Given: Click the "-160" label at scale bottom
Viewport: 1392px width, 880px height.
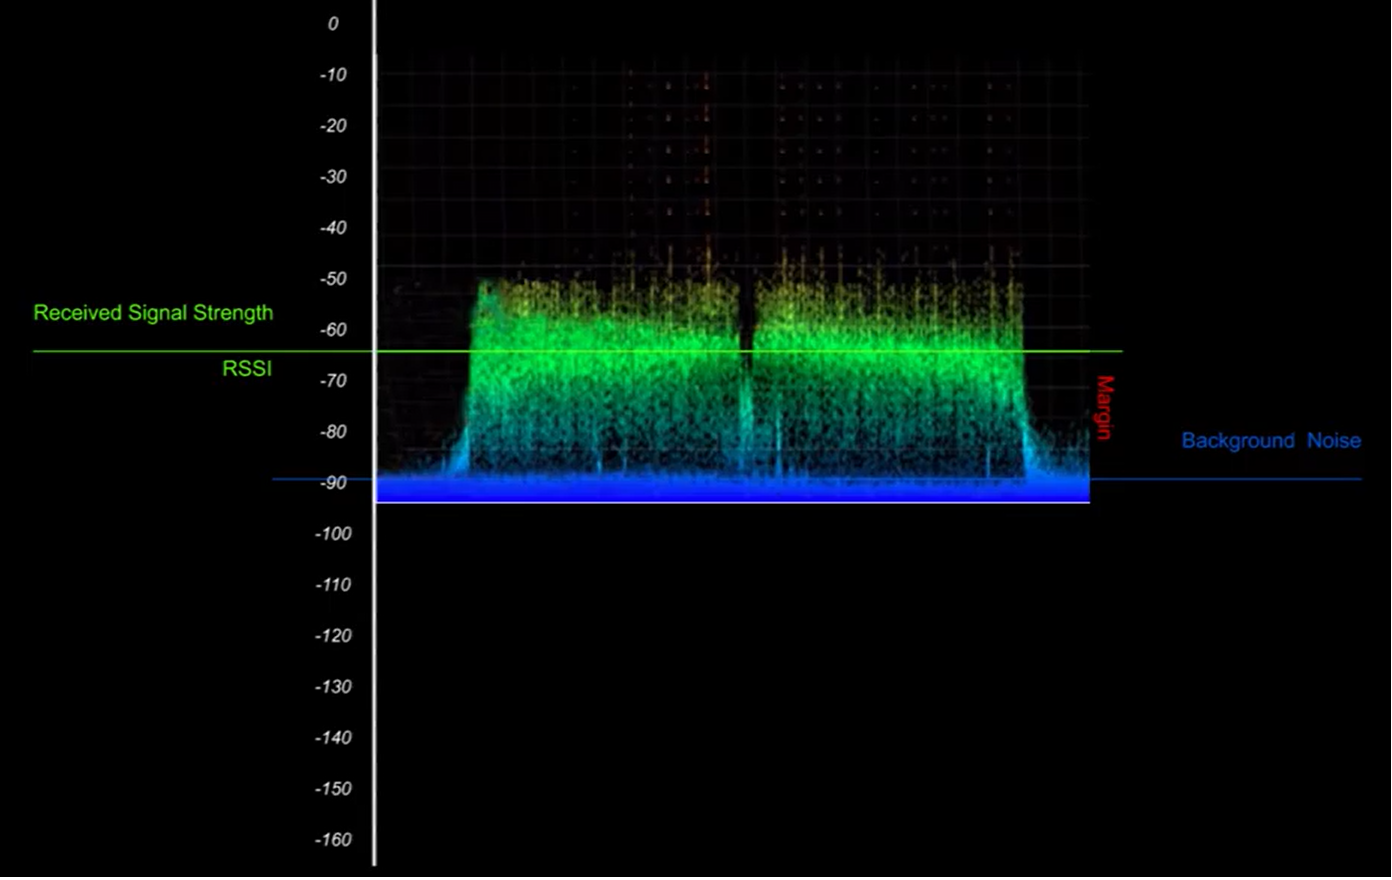Looking at the screenshot, I should [x=332, y=840].
